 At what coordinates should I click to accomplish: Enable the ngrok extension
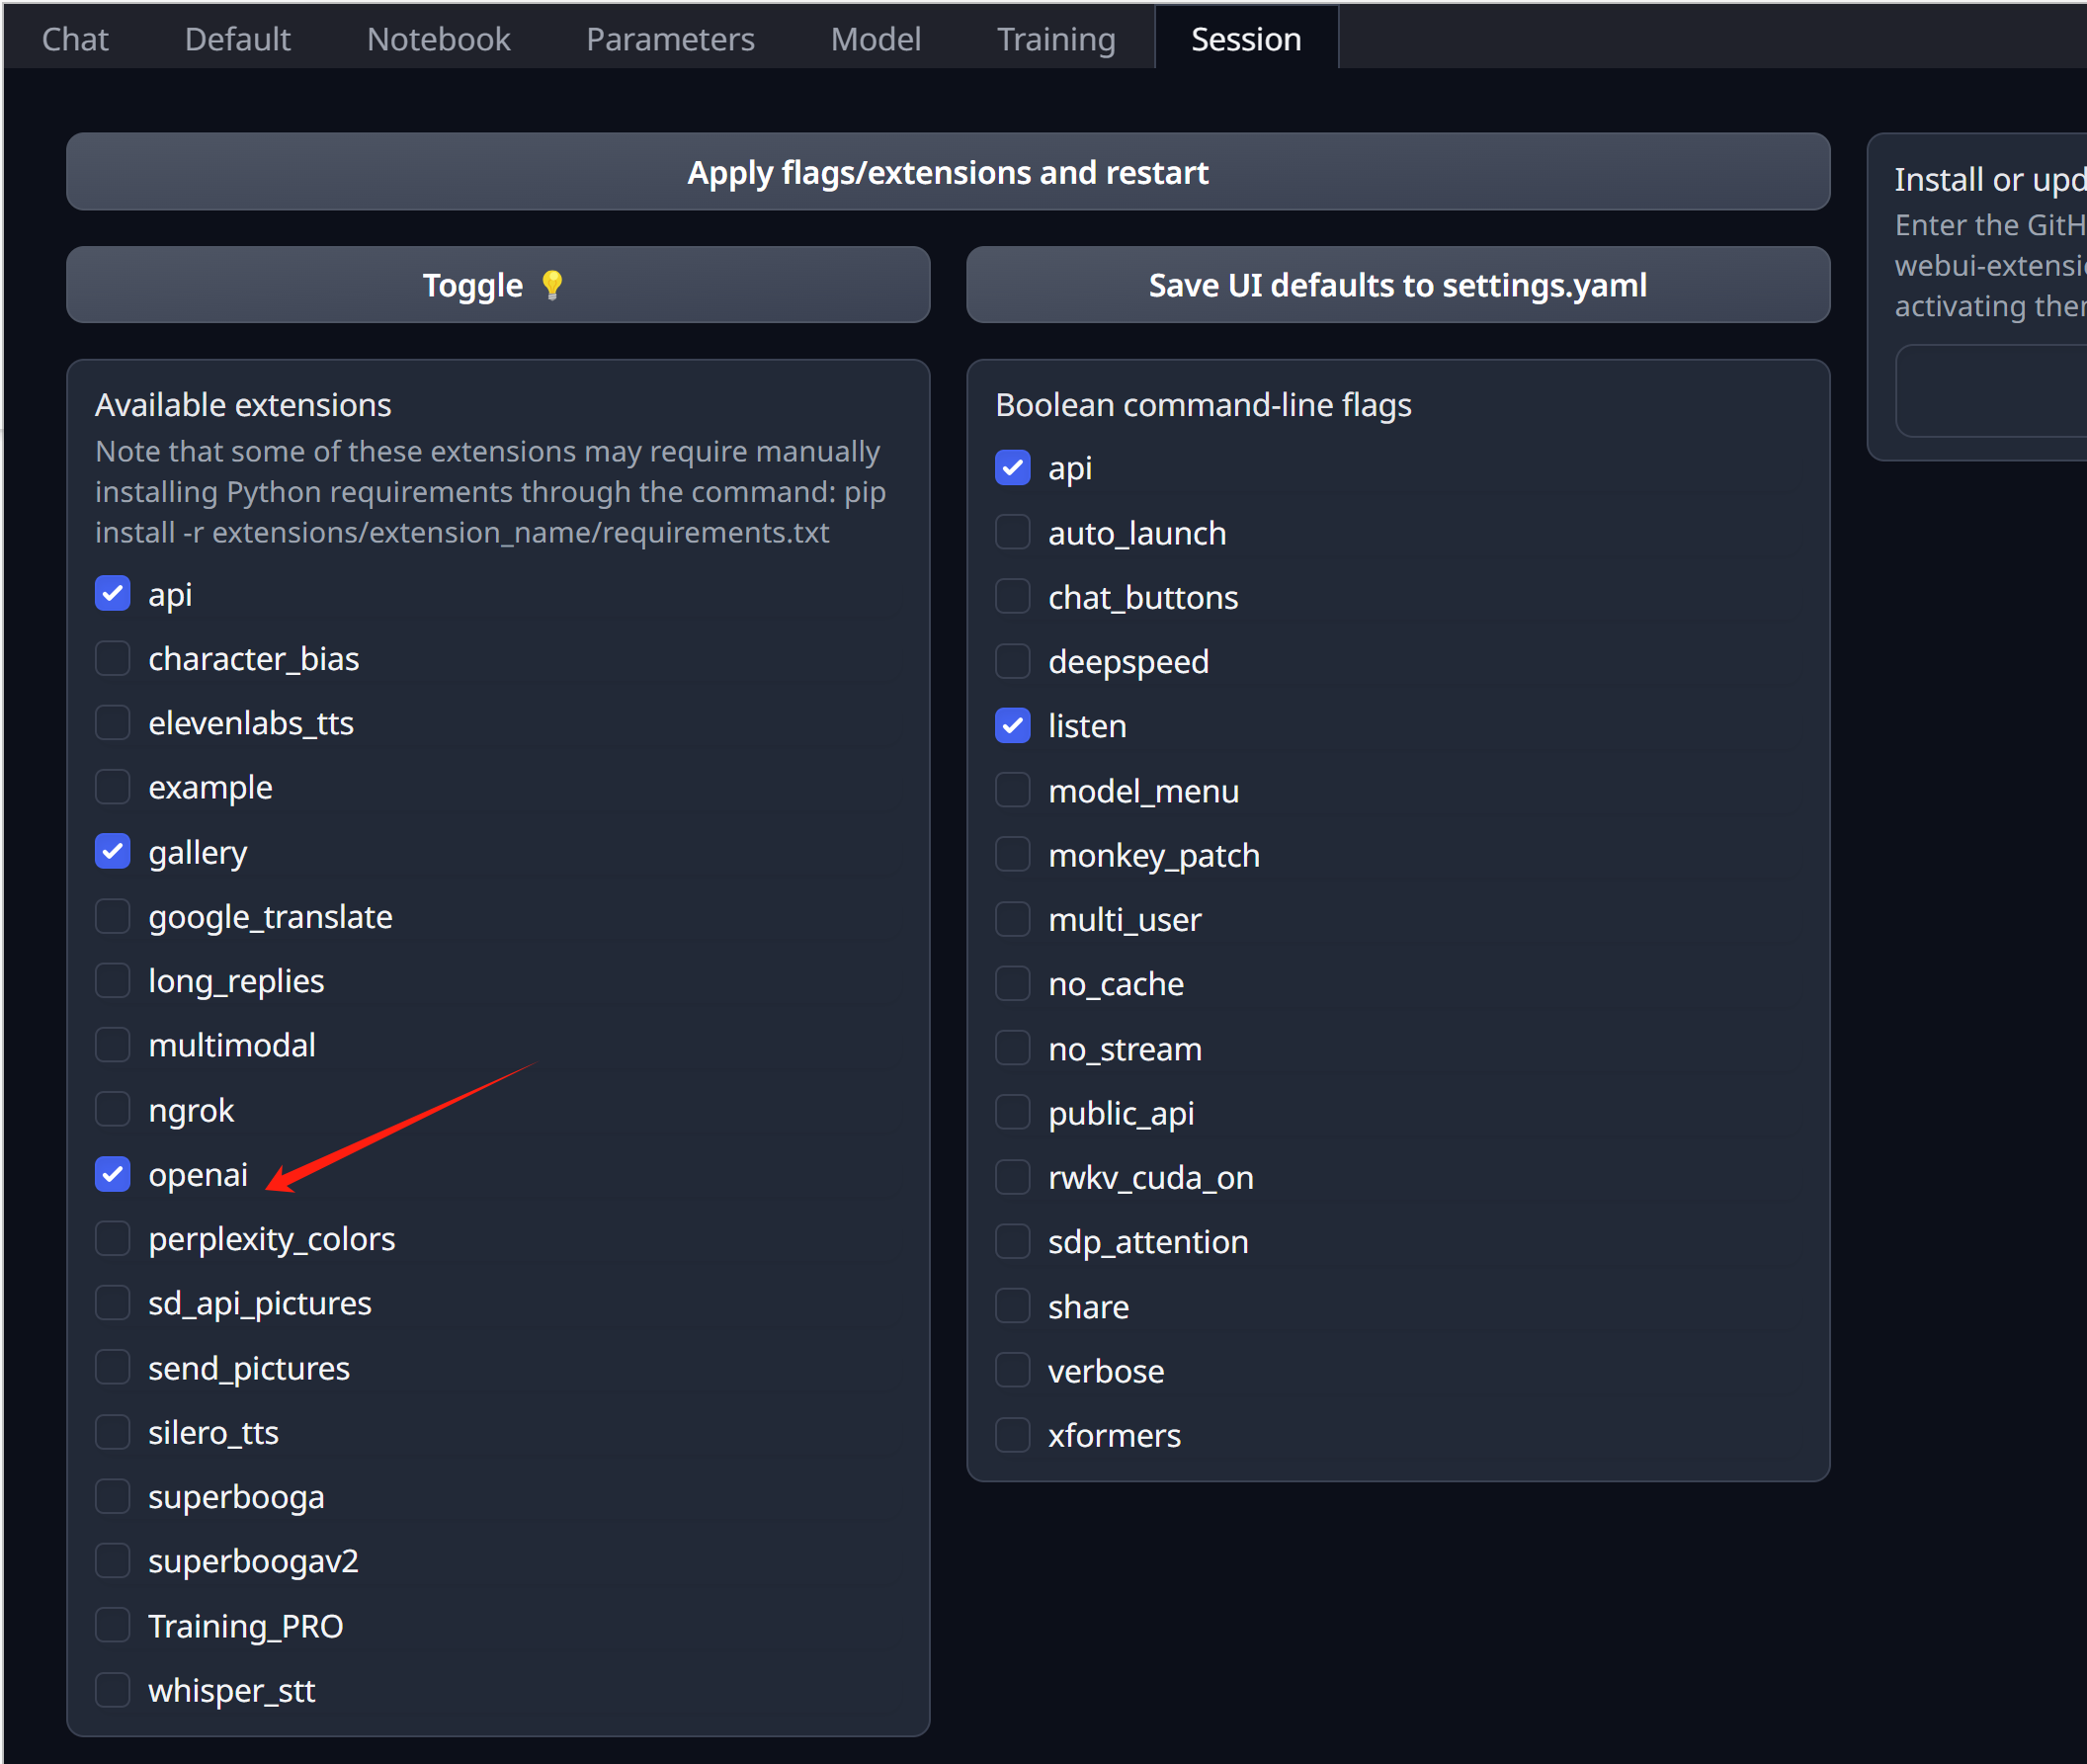coord(113,1110)
